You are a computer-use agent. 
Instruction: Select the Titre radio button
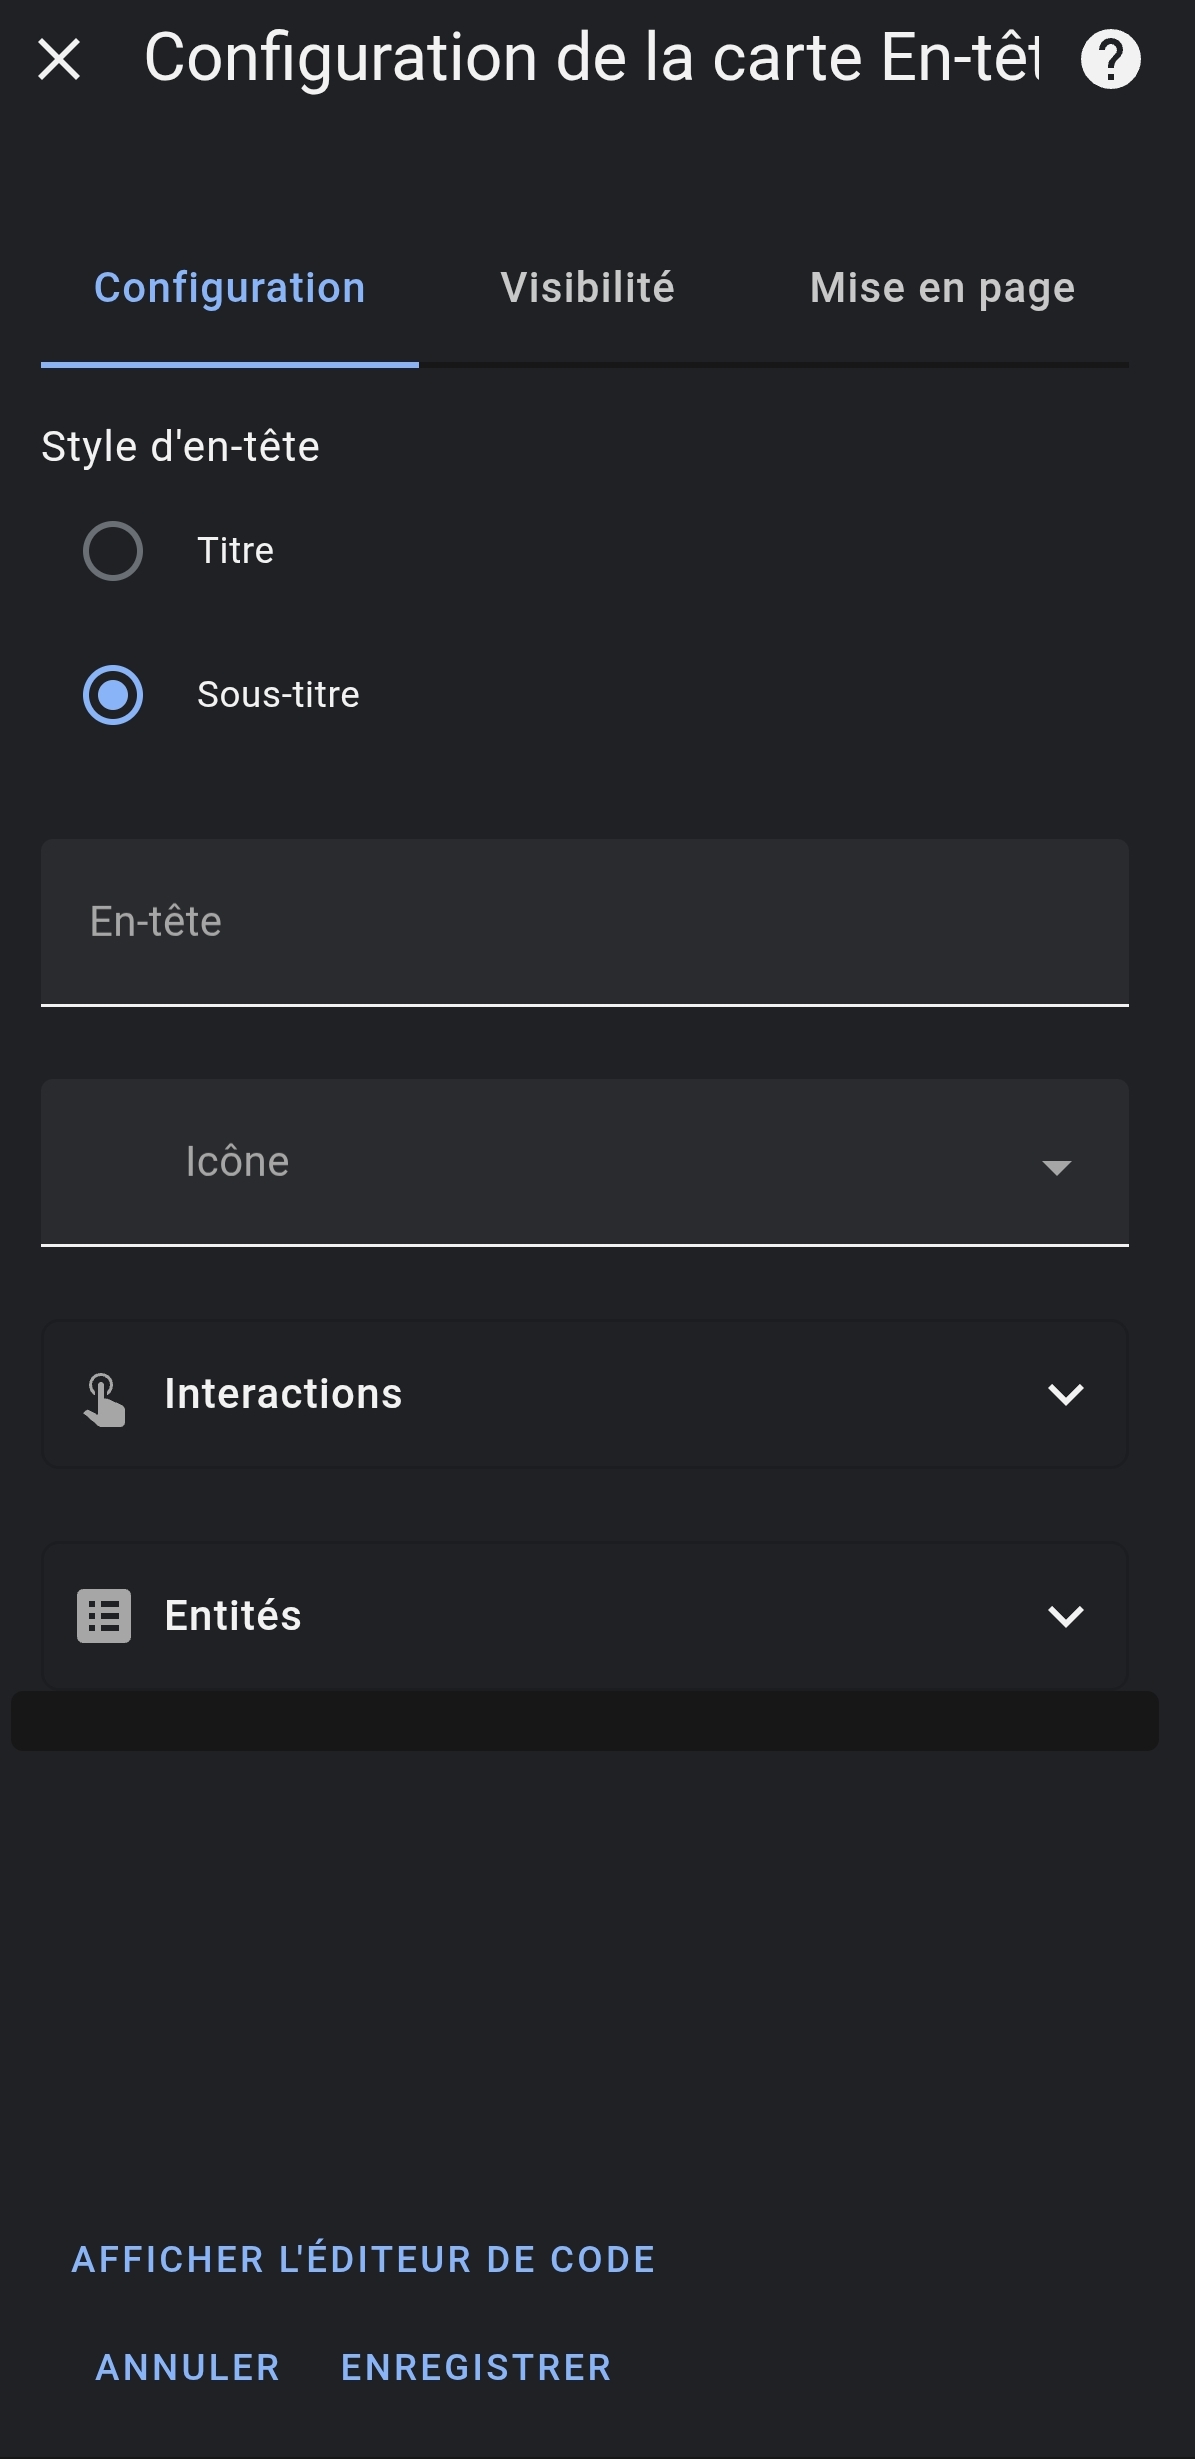(x=113, y=551)
